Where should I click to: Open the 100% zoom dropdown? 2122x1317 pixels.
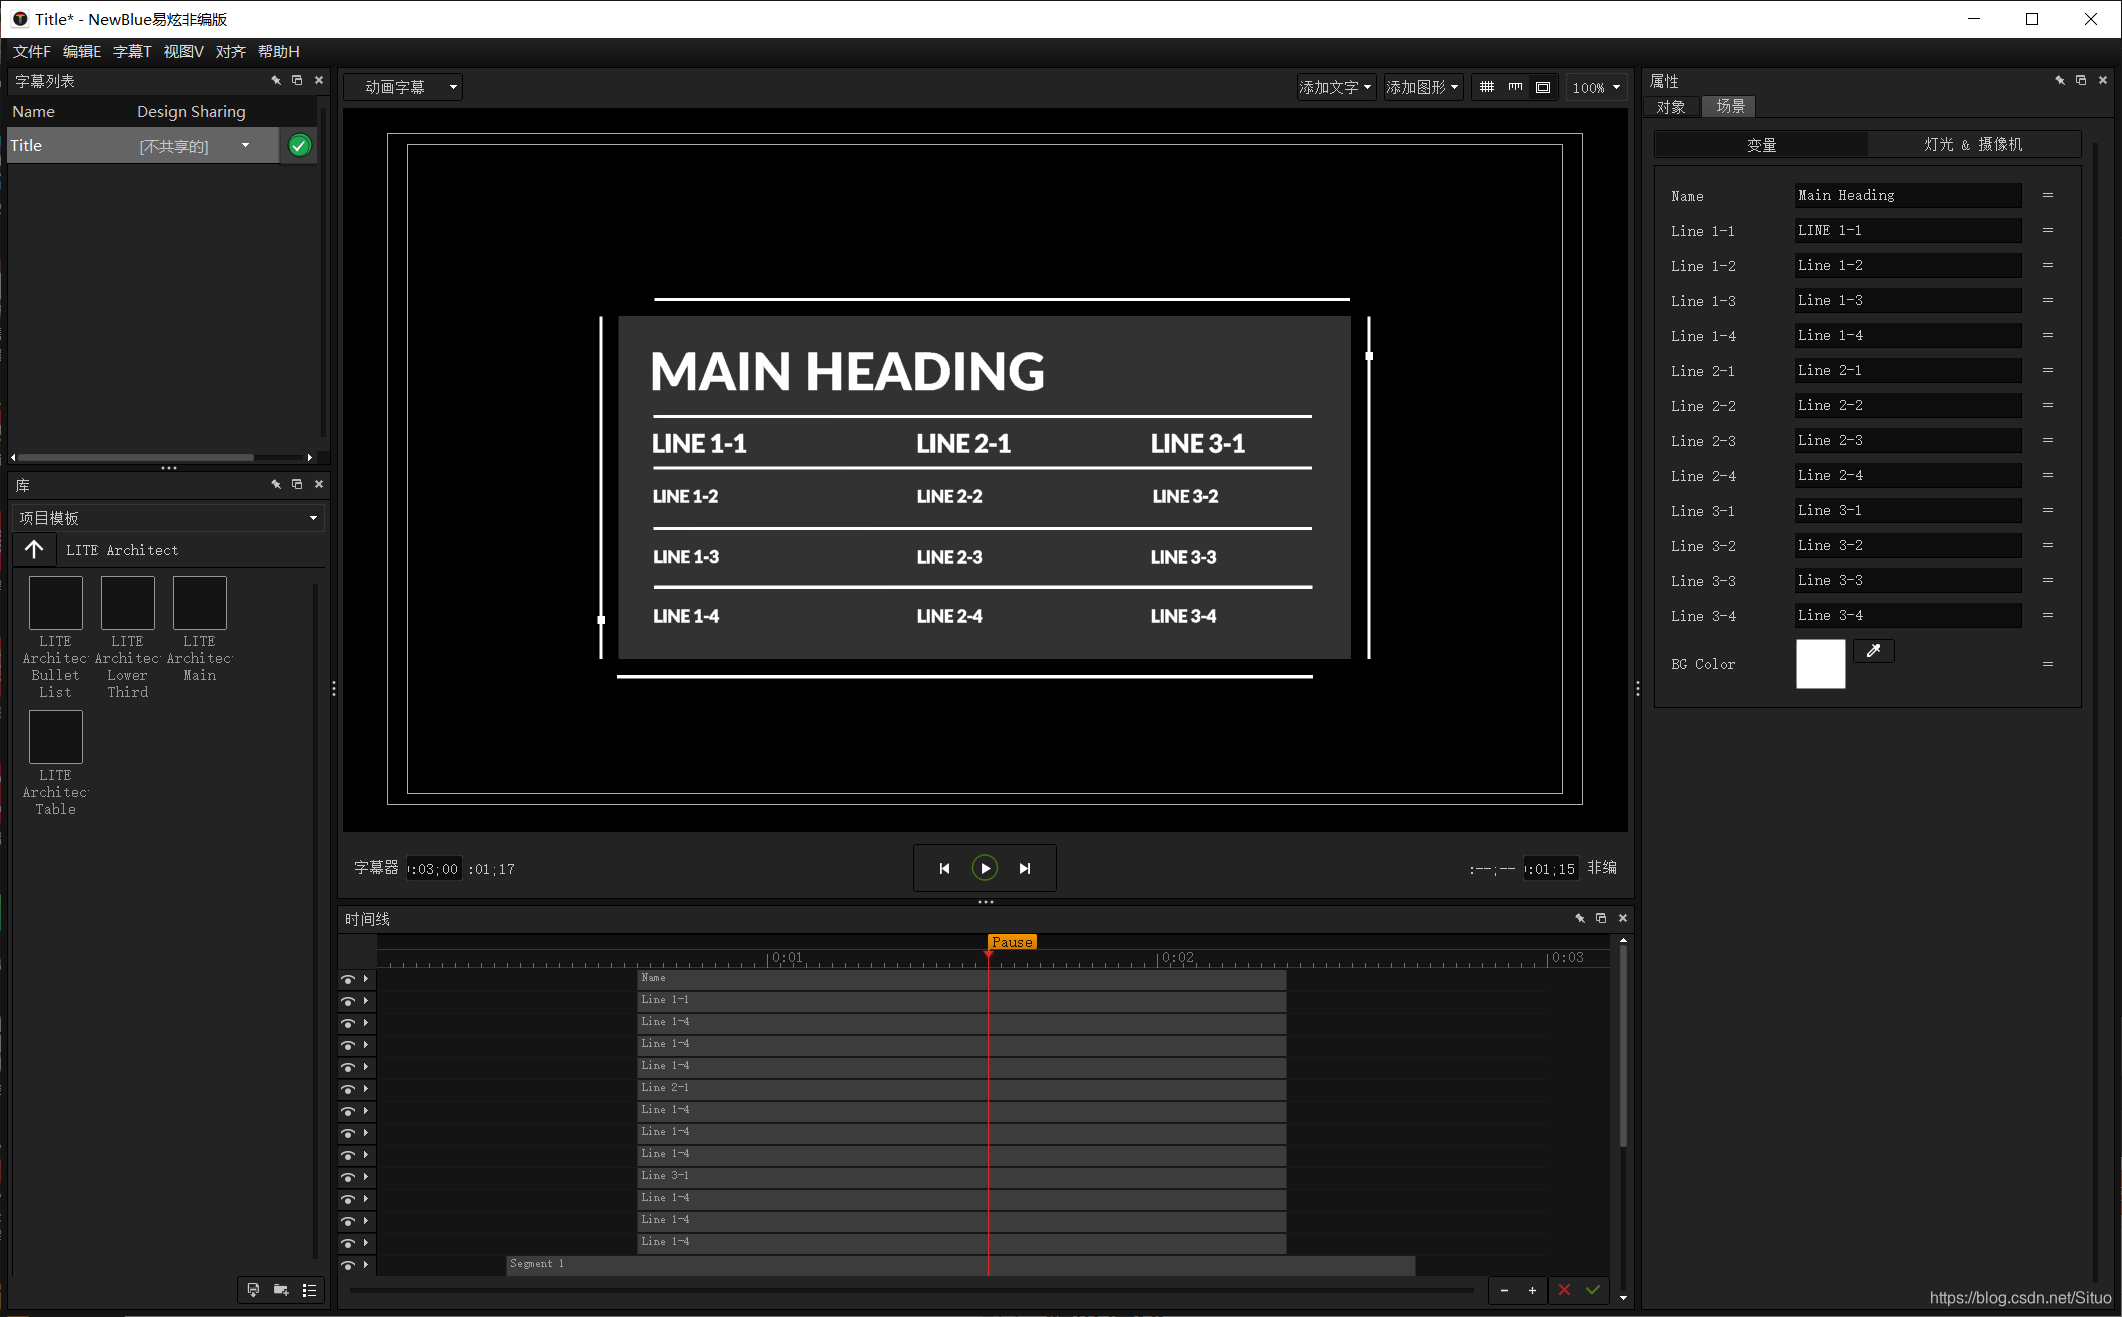(1596, 87)
